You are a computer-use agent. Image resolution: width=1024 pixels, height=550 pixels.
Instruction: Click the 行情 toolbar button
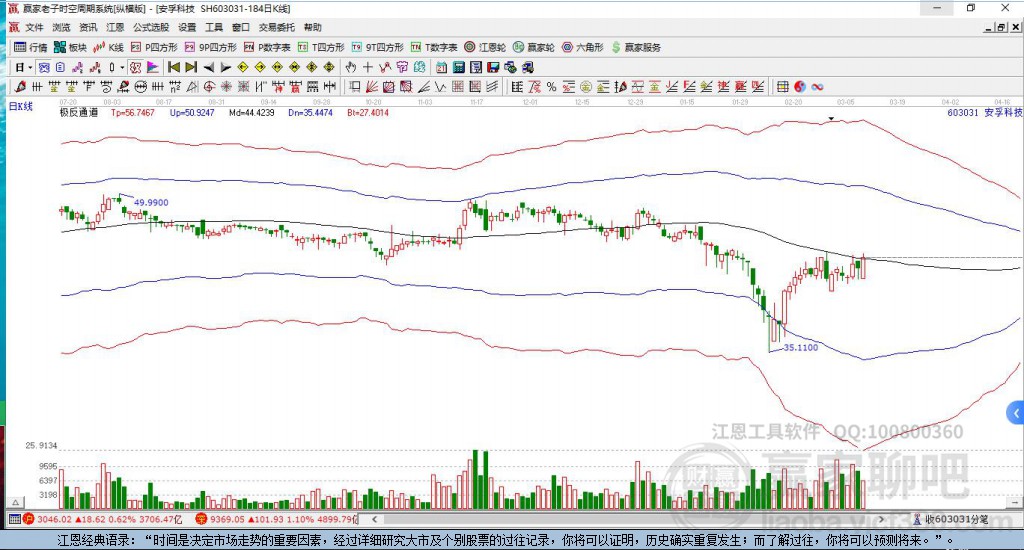(31, 47)
